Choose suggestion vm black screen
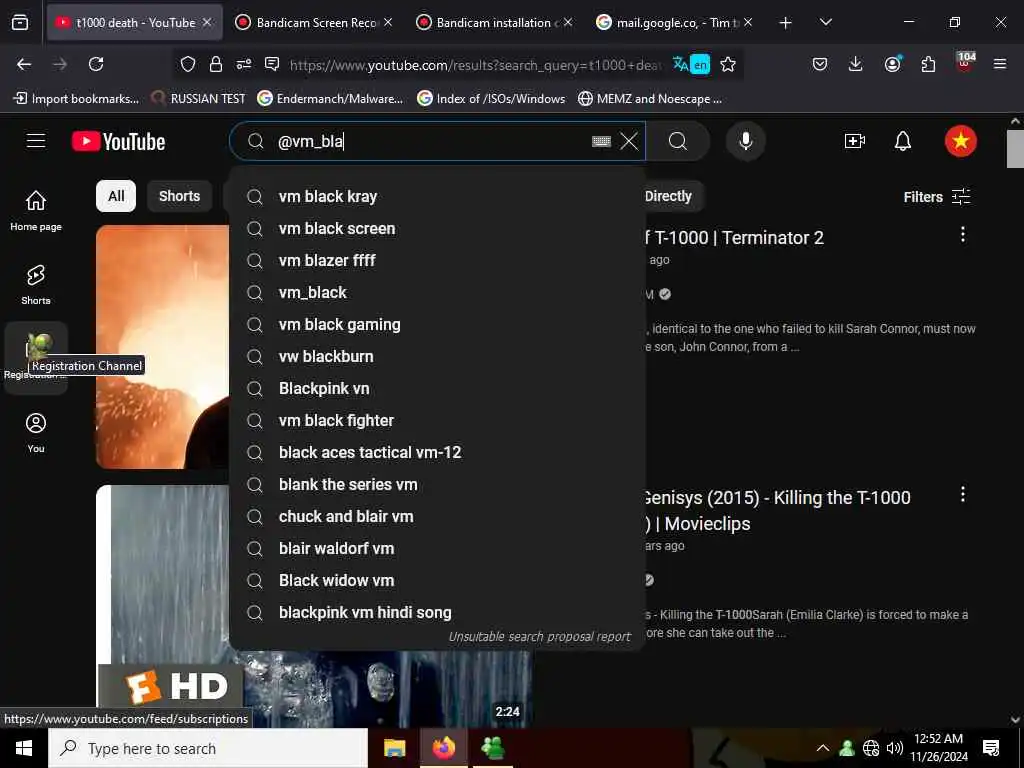This screenshot has width=1024, height=768. point(438,229)
